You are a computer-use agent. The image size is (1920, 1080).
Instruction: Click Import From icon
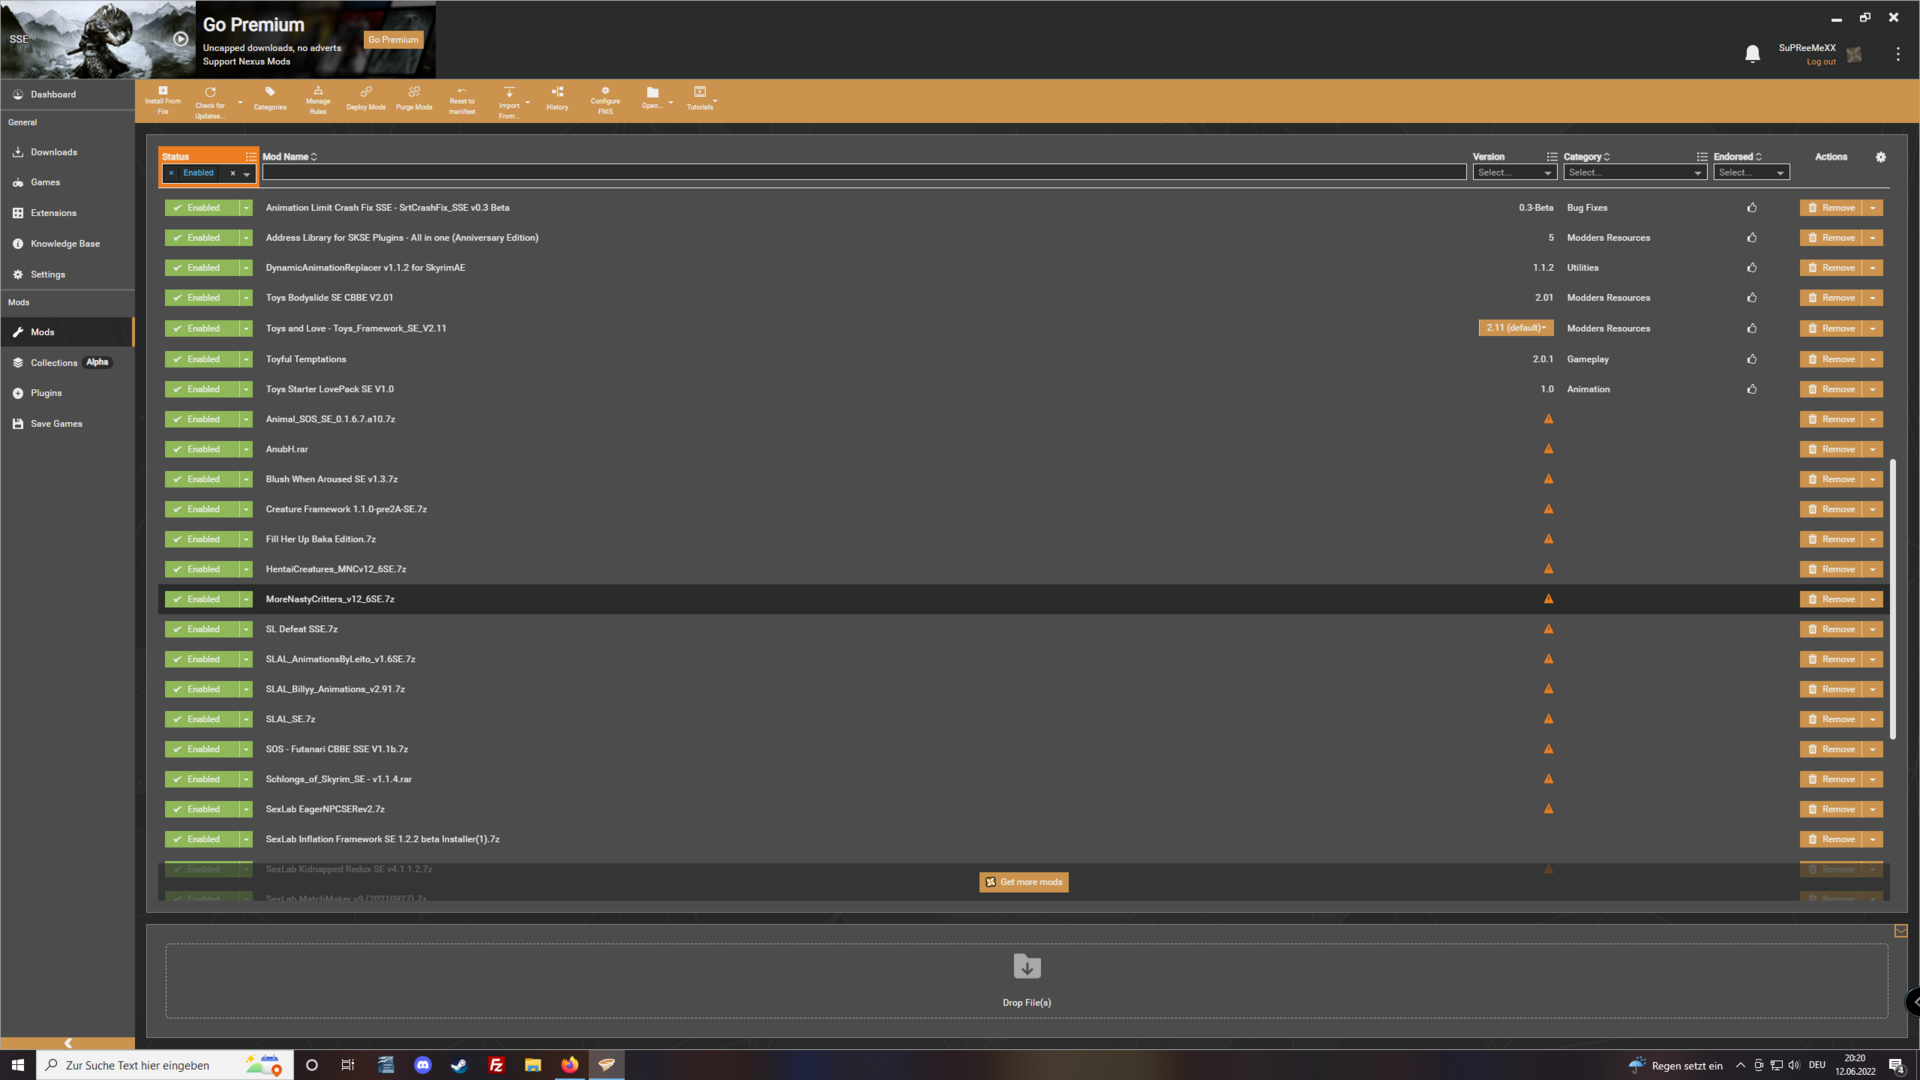509,102
